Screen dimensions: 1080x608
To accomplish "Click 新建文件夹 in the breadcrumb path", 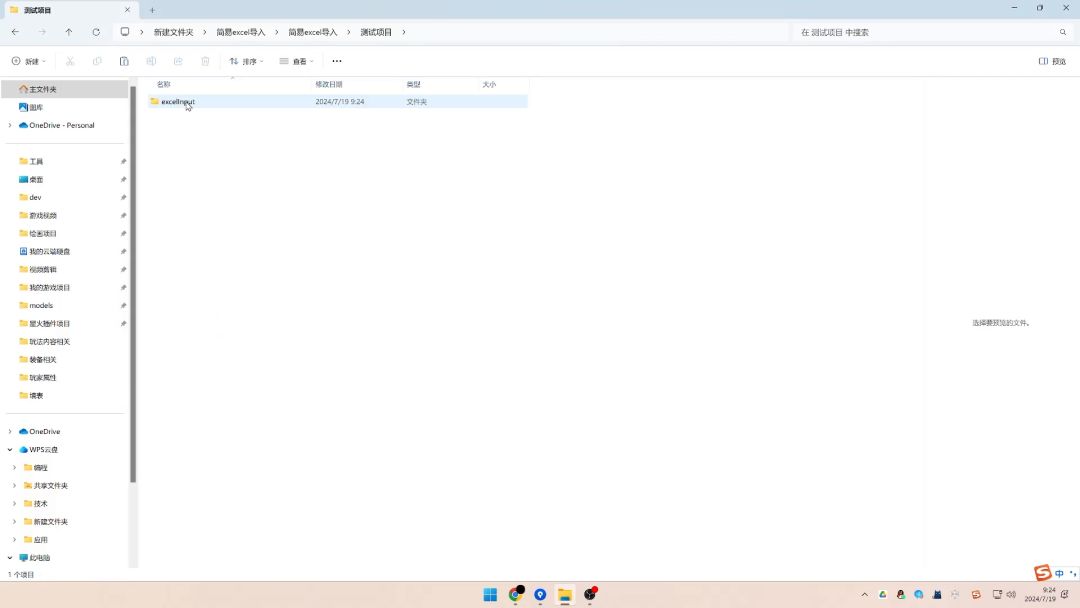I will (173, 32).
